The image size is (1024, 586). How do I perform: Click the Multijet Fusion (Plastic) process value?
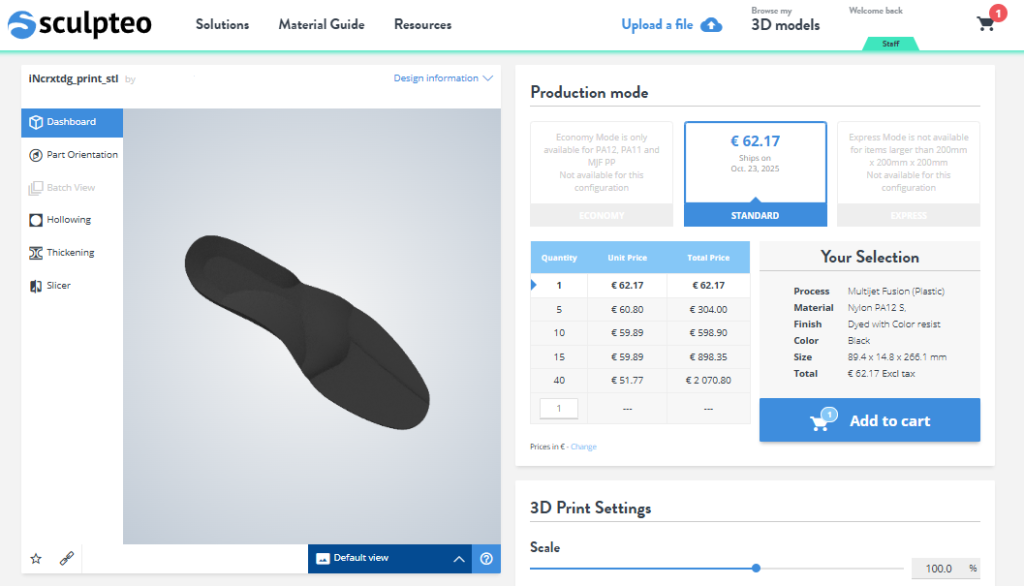(x=896, y=291)
